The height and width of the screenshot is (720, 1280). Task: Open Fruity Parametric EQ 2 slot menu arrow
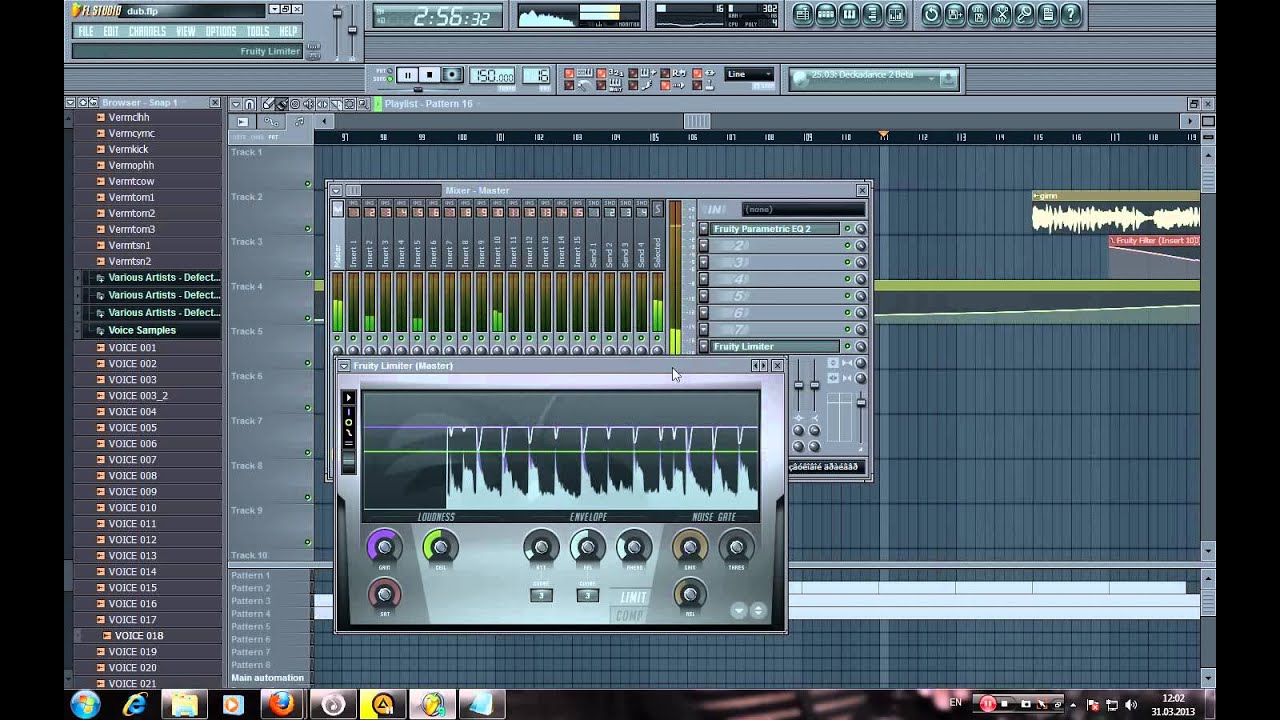coord(704,229)
